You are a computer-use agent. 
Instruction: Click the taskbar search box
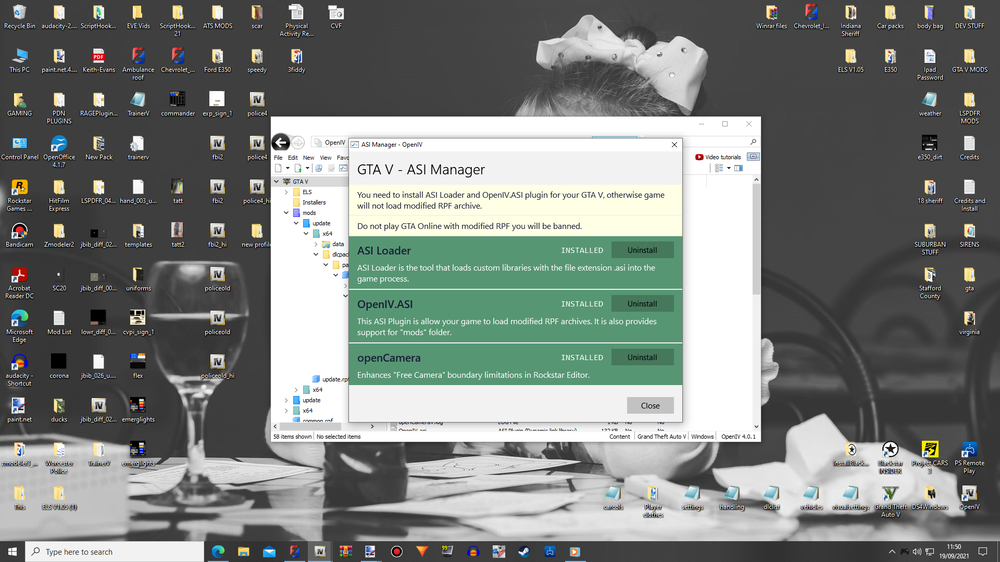click(115, 551)
